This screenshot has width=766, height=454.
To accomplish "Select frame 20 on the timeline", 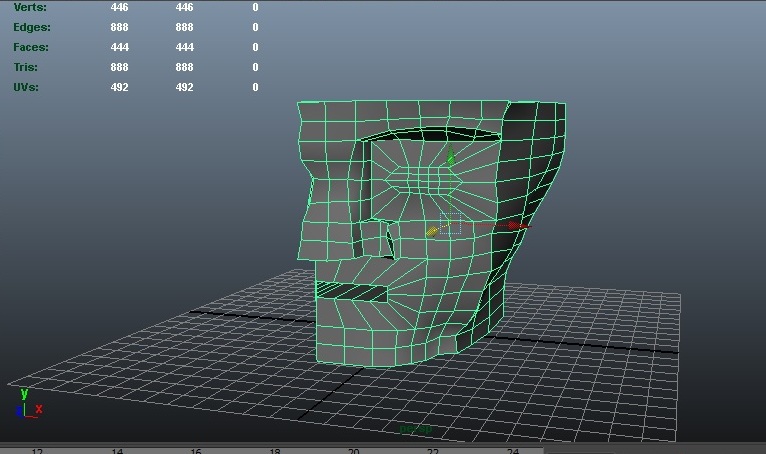I will coord(353,450).
